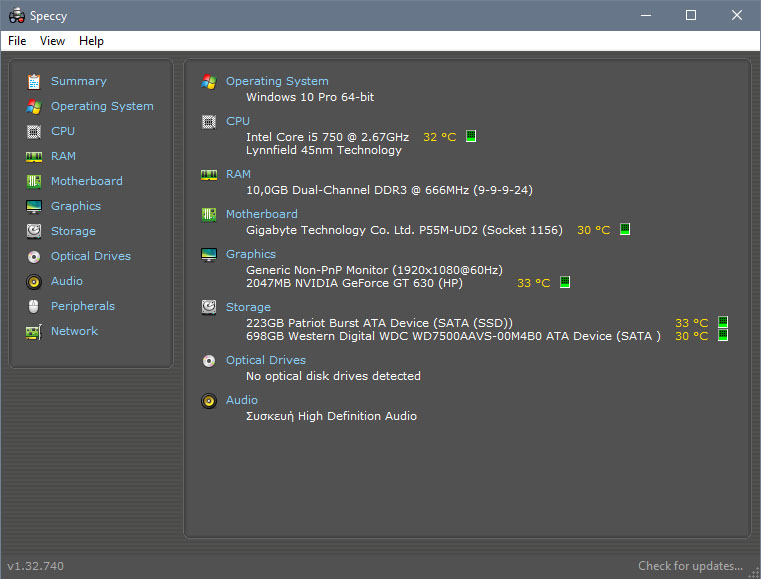Click the CPU chip icon in sidebar
This screenshot has width=761, height=579.
(33, 132)
